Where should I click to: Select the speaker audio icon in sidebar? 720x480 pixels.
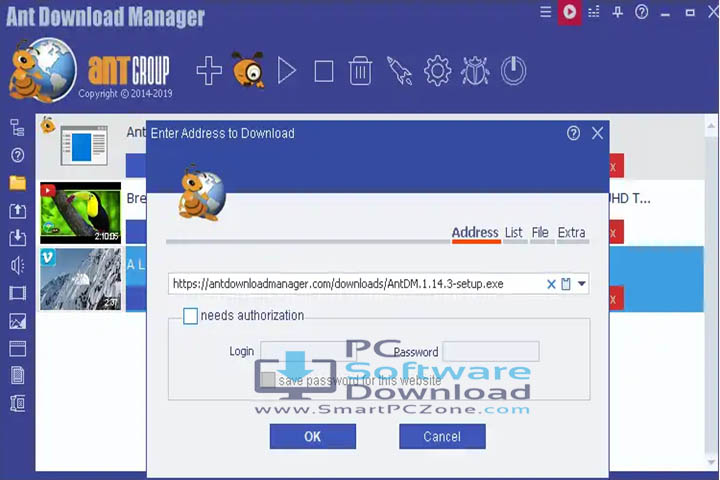(17, 265)
